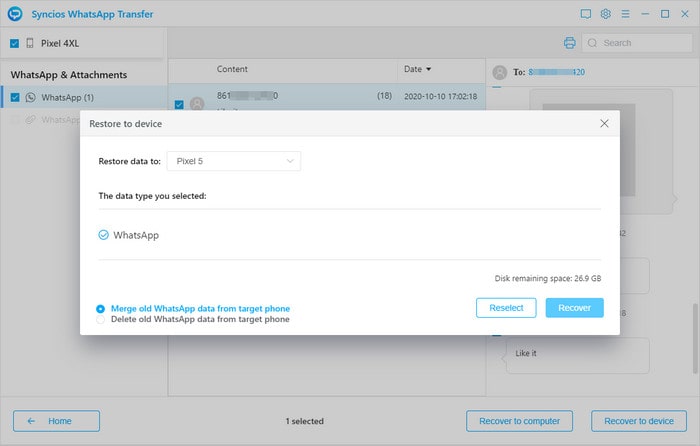This screenshot has width=700, height=446.
Task: Click the chat panel vertical scrollbar
Action: coord(695,338)
